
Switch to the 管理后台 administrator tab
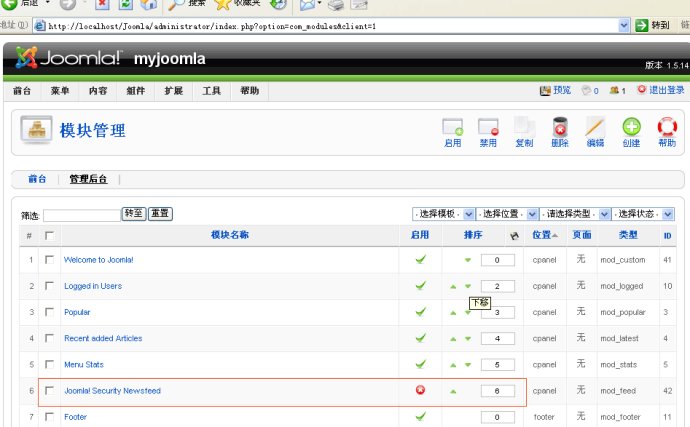click(88, 179)
